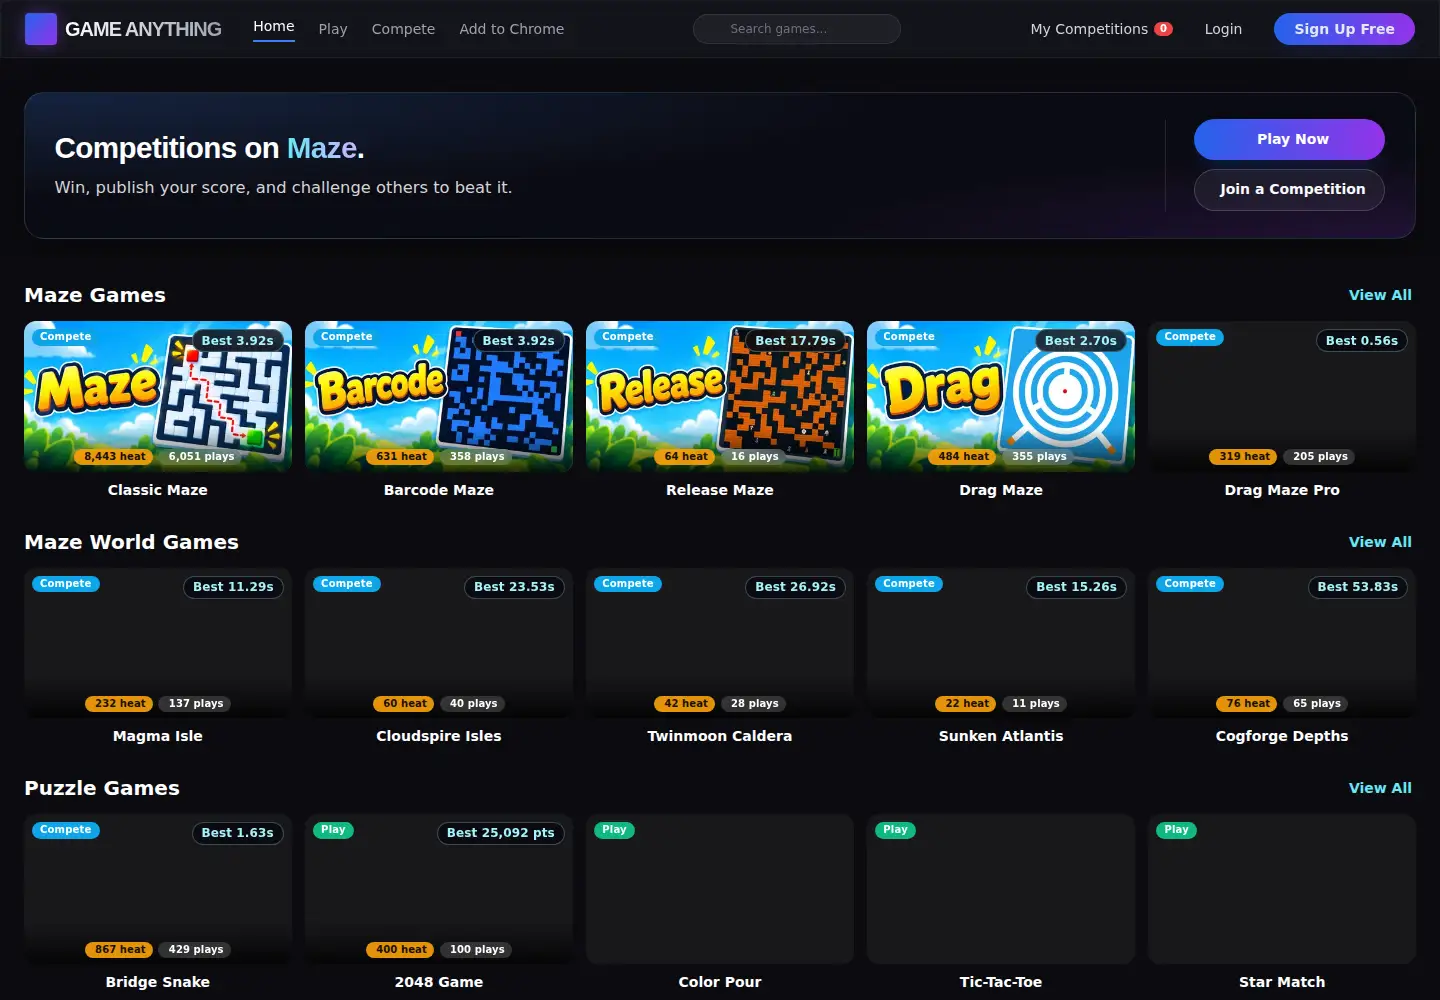Click the 100 plays badge
The height and width of the screenshot is (1000, 1440).
pyautogui.click(x=477, y=950)
